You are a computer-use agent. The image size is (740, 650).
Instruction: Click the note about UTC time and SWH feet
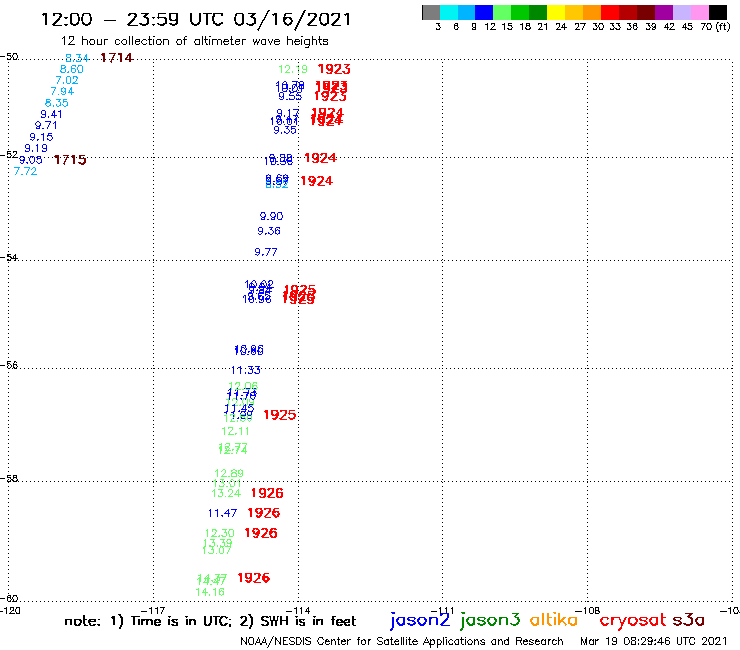210,621
